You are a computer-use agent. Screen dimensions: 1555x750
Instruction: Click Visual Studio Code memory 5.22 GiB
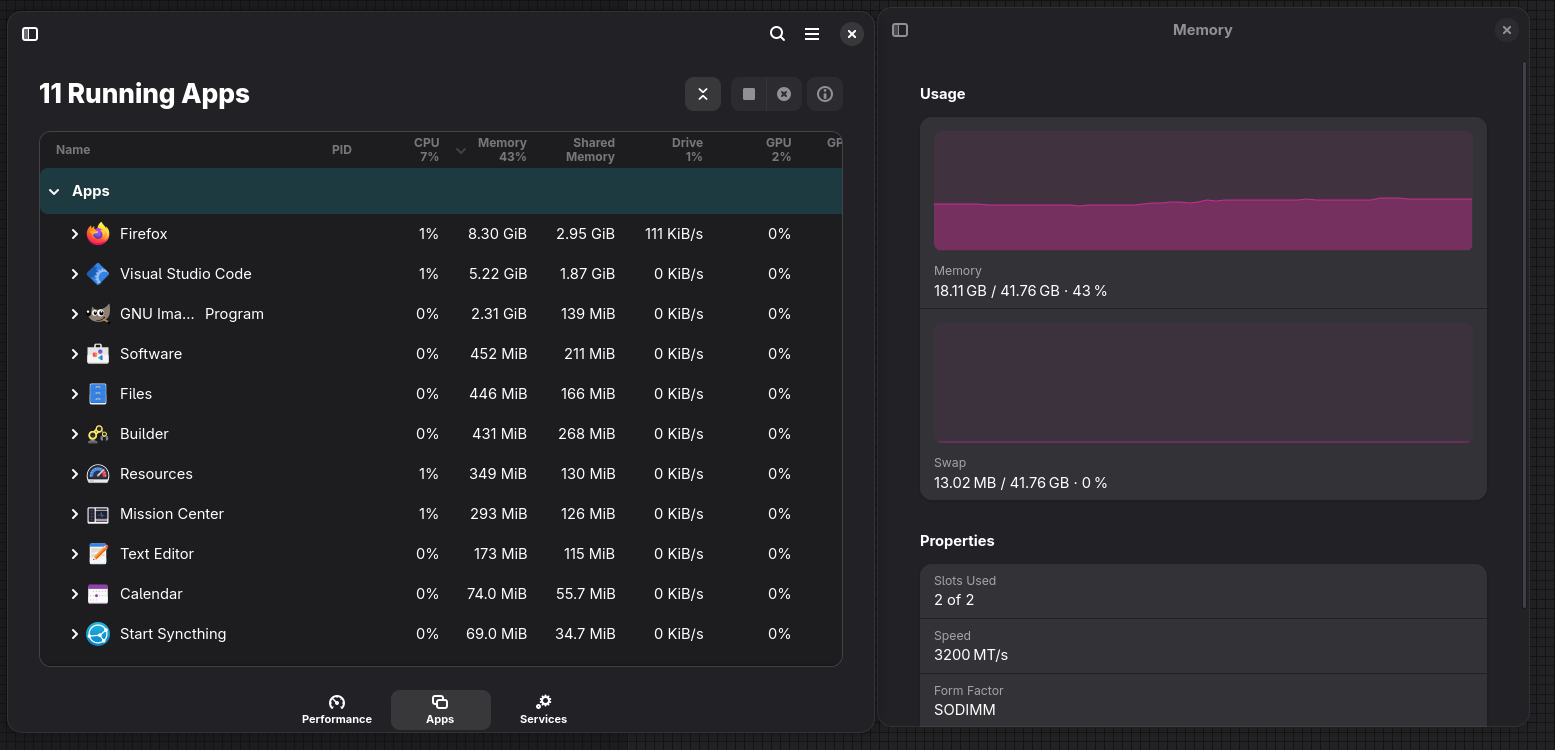coord(497,274)
